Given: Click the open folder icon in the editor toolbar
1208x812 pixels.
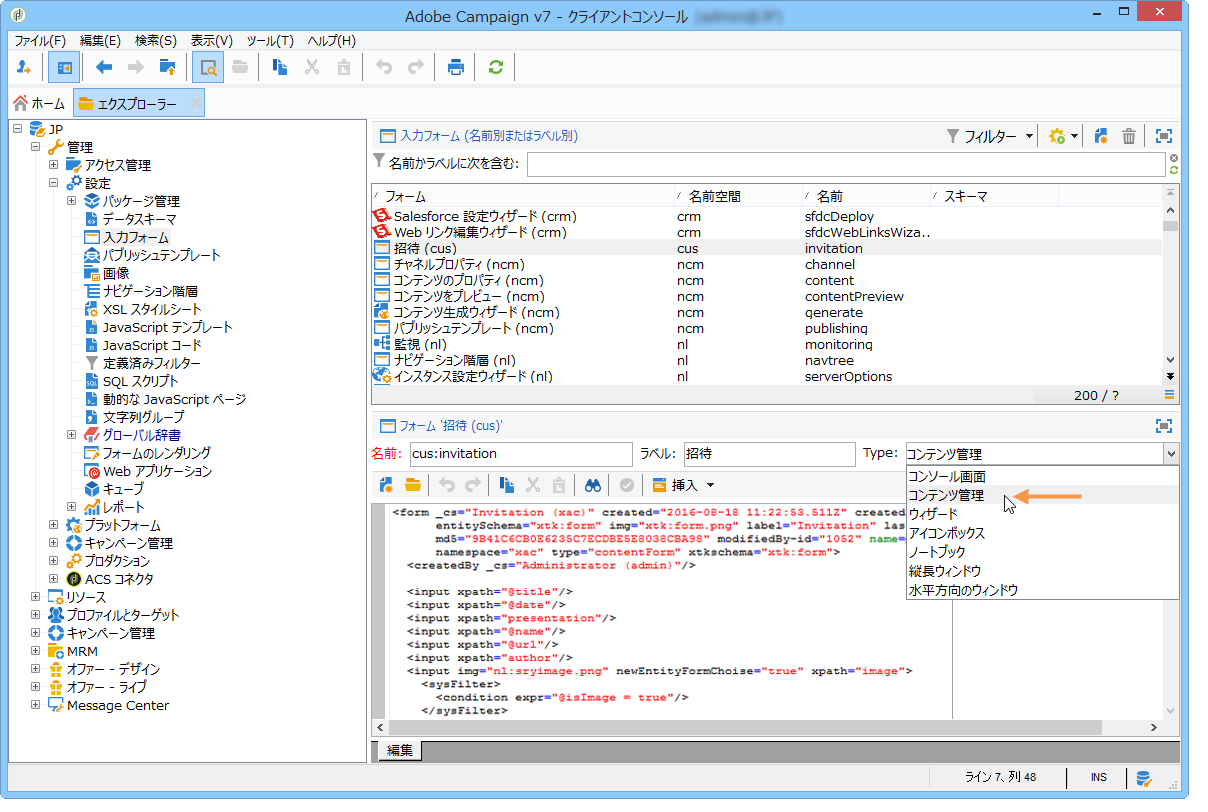Looking at the screenshot, I should (412, 485).
